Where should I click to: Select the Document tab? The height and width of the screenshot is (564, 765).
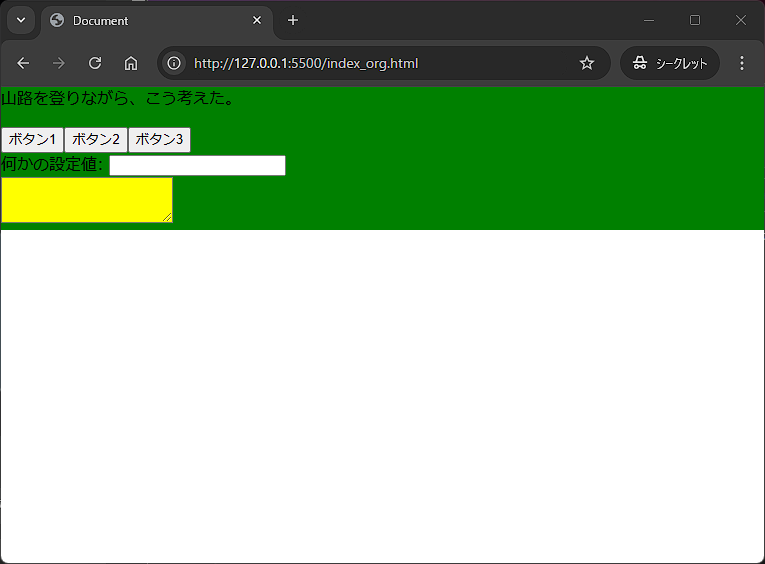[156, 21]
